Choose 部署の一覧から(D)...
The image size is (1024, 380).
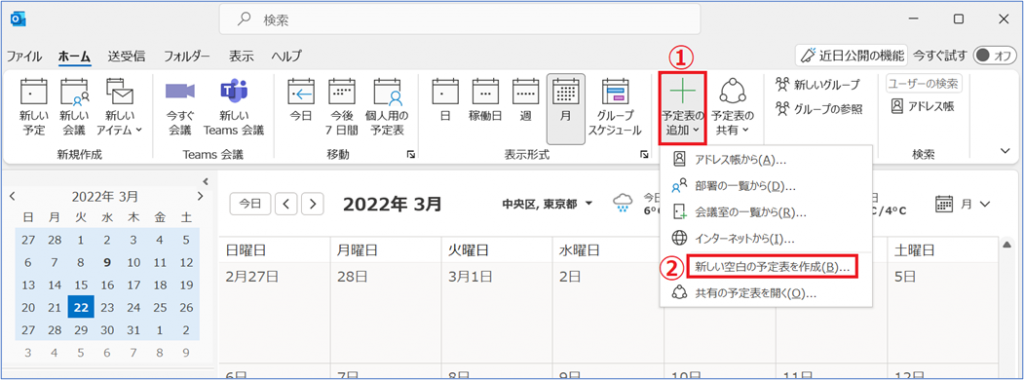tap(766, 186)
